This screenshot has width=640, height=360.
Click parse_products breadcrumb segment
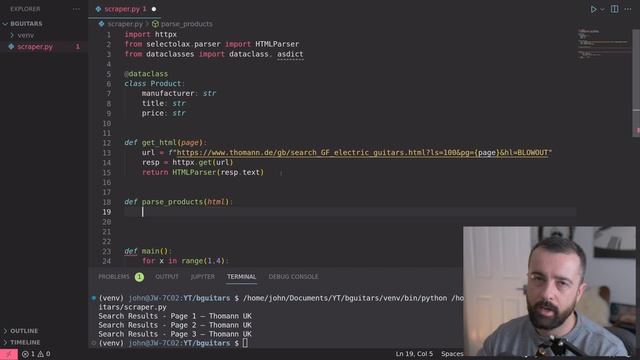coord(187,24)
